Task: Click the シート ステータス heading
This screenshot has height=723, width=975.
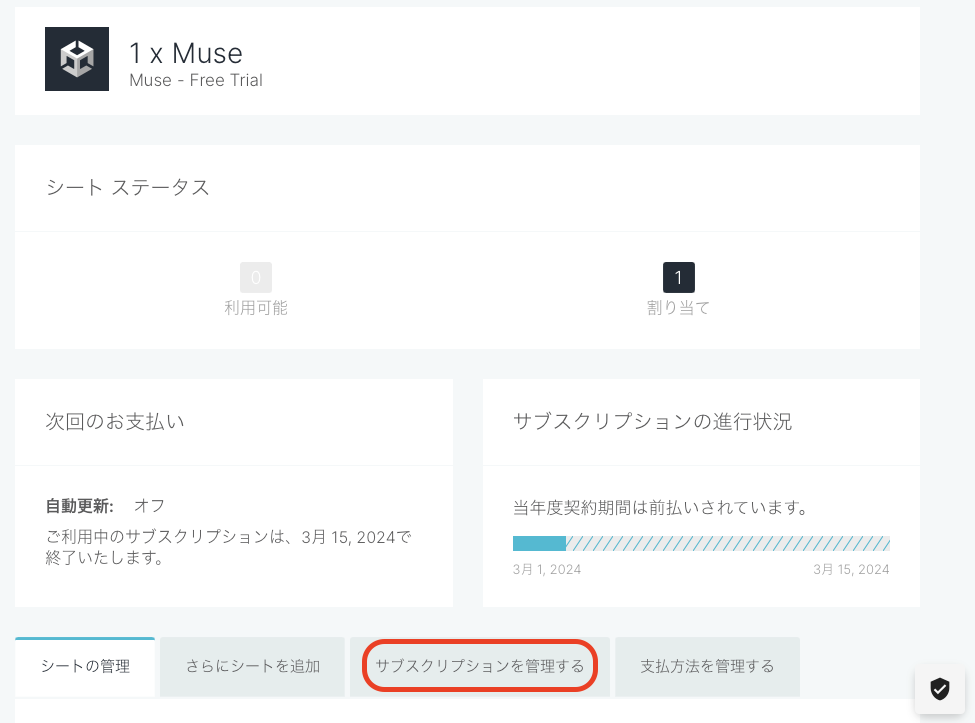Action: coord(128,188)
